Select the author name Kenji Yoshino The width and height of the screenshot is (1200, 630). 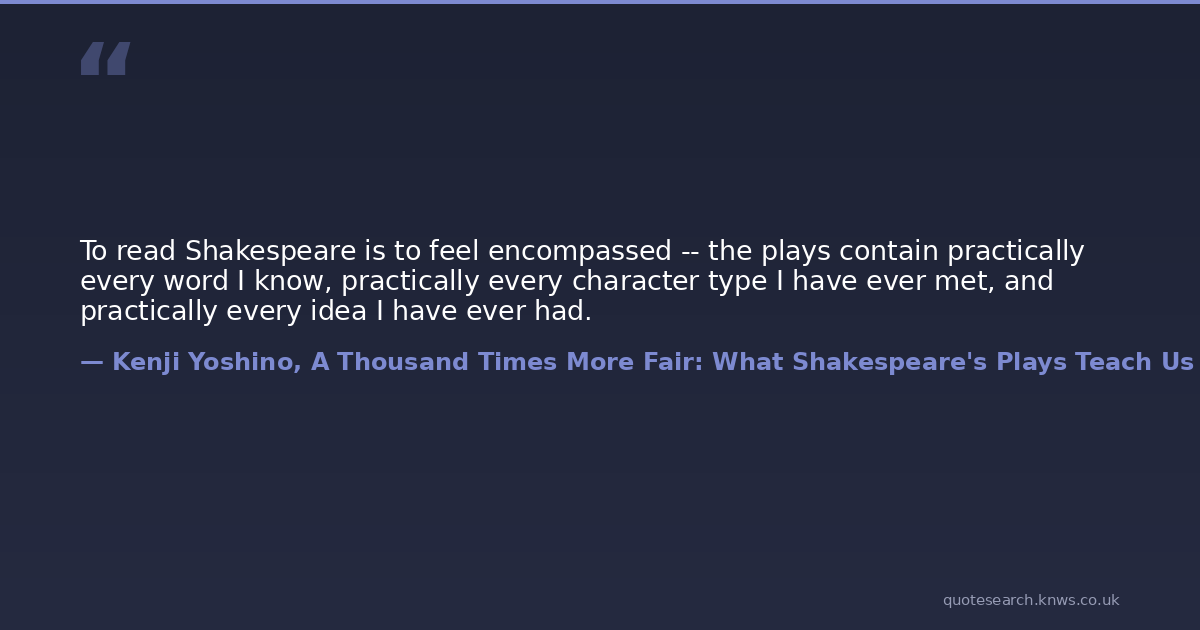[205, 362]
